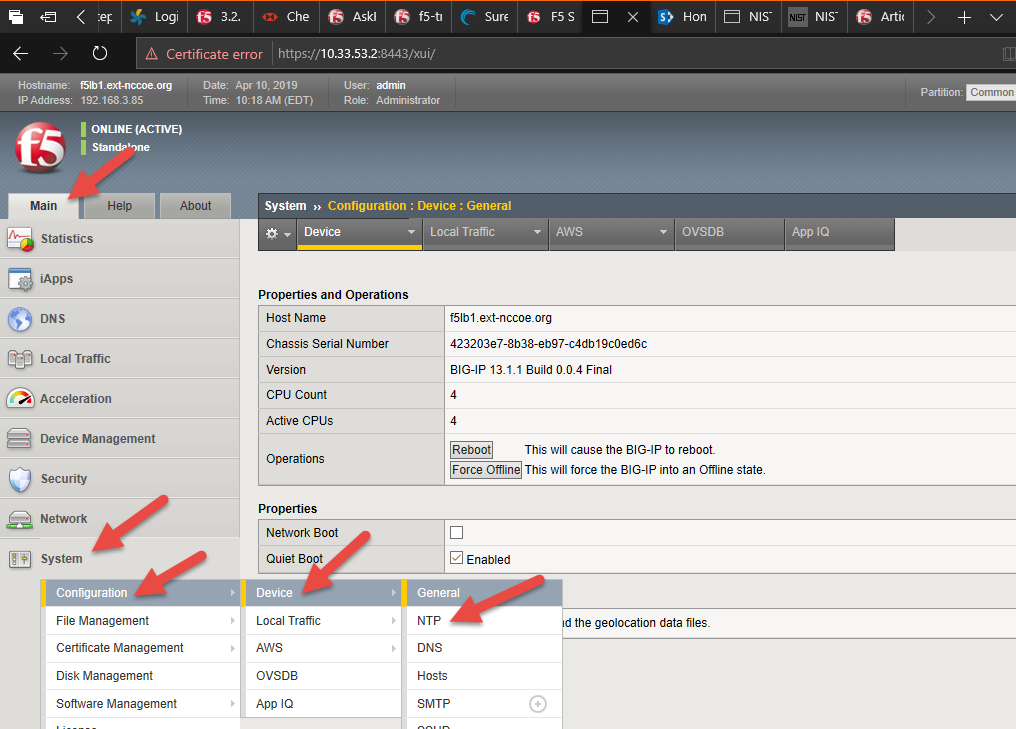
Task: Open the Partition dropdown
Action: point(990,92)
